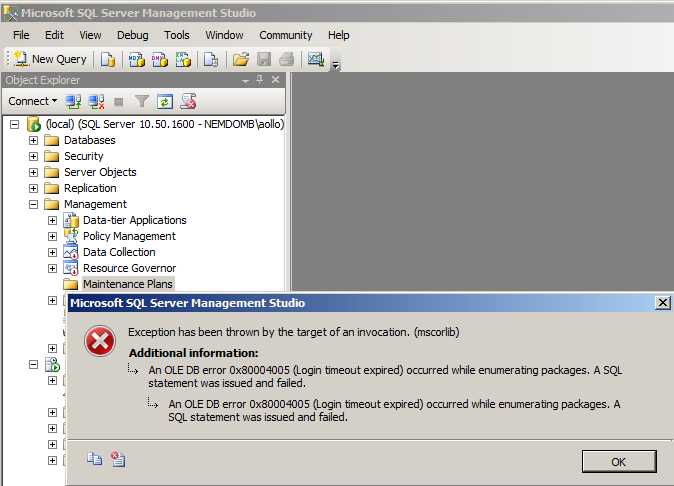
Task: Open the Edit menu
Action: [54, 35]
